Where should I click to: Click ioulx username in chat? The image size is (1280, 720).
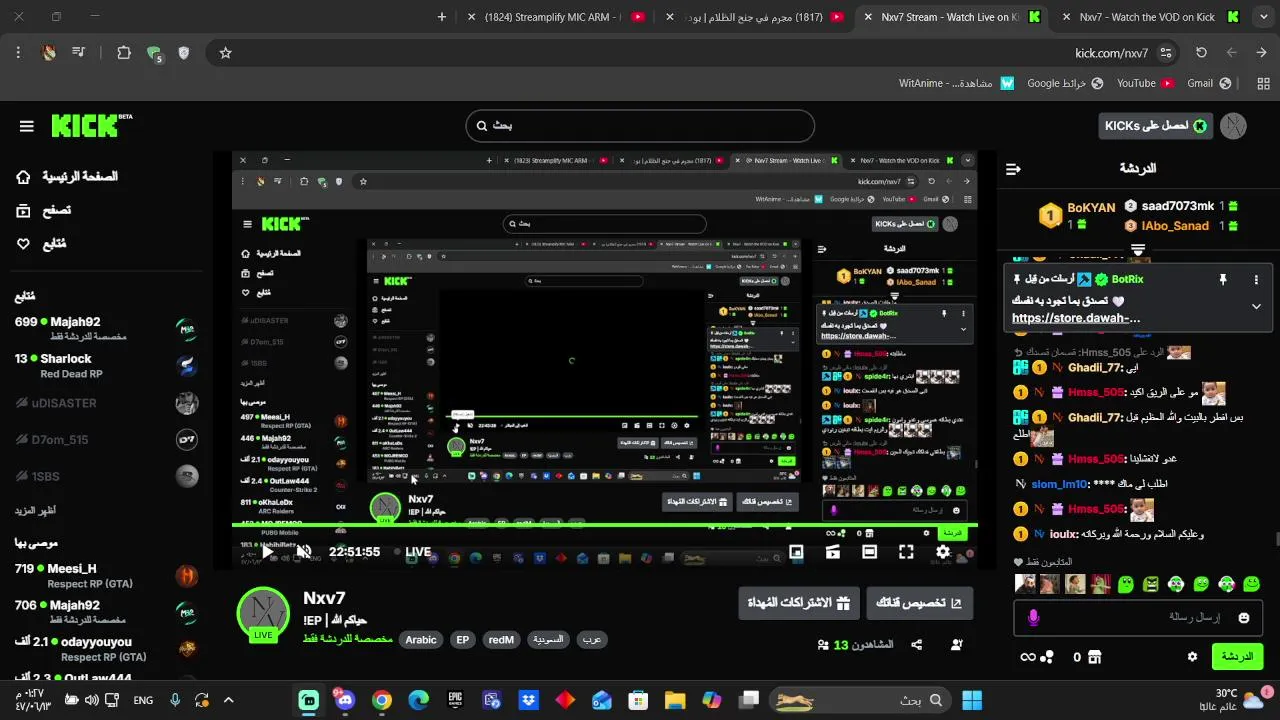(1063, 534)
